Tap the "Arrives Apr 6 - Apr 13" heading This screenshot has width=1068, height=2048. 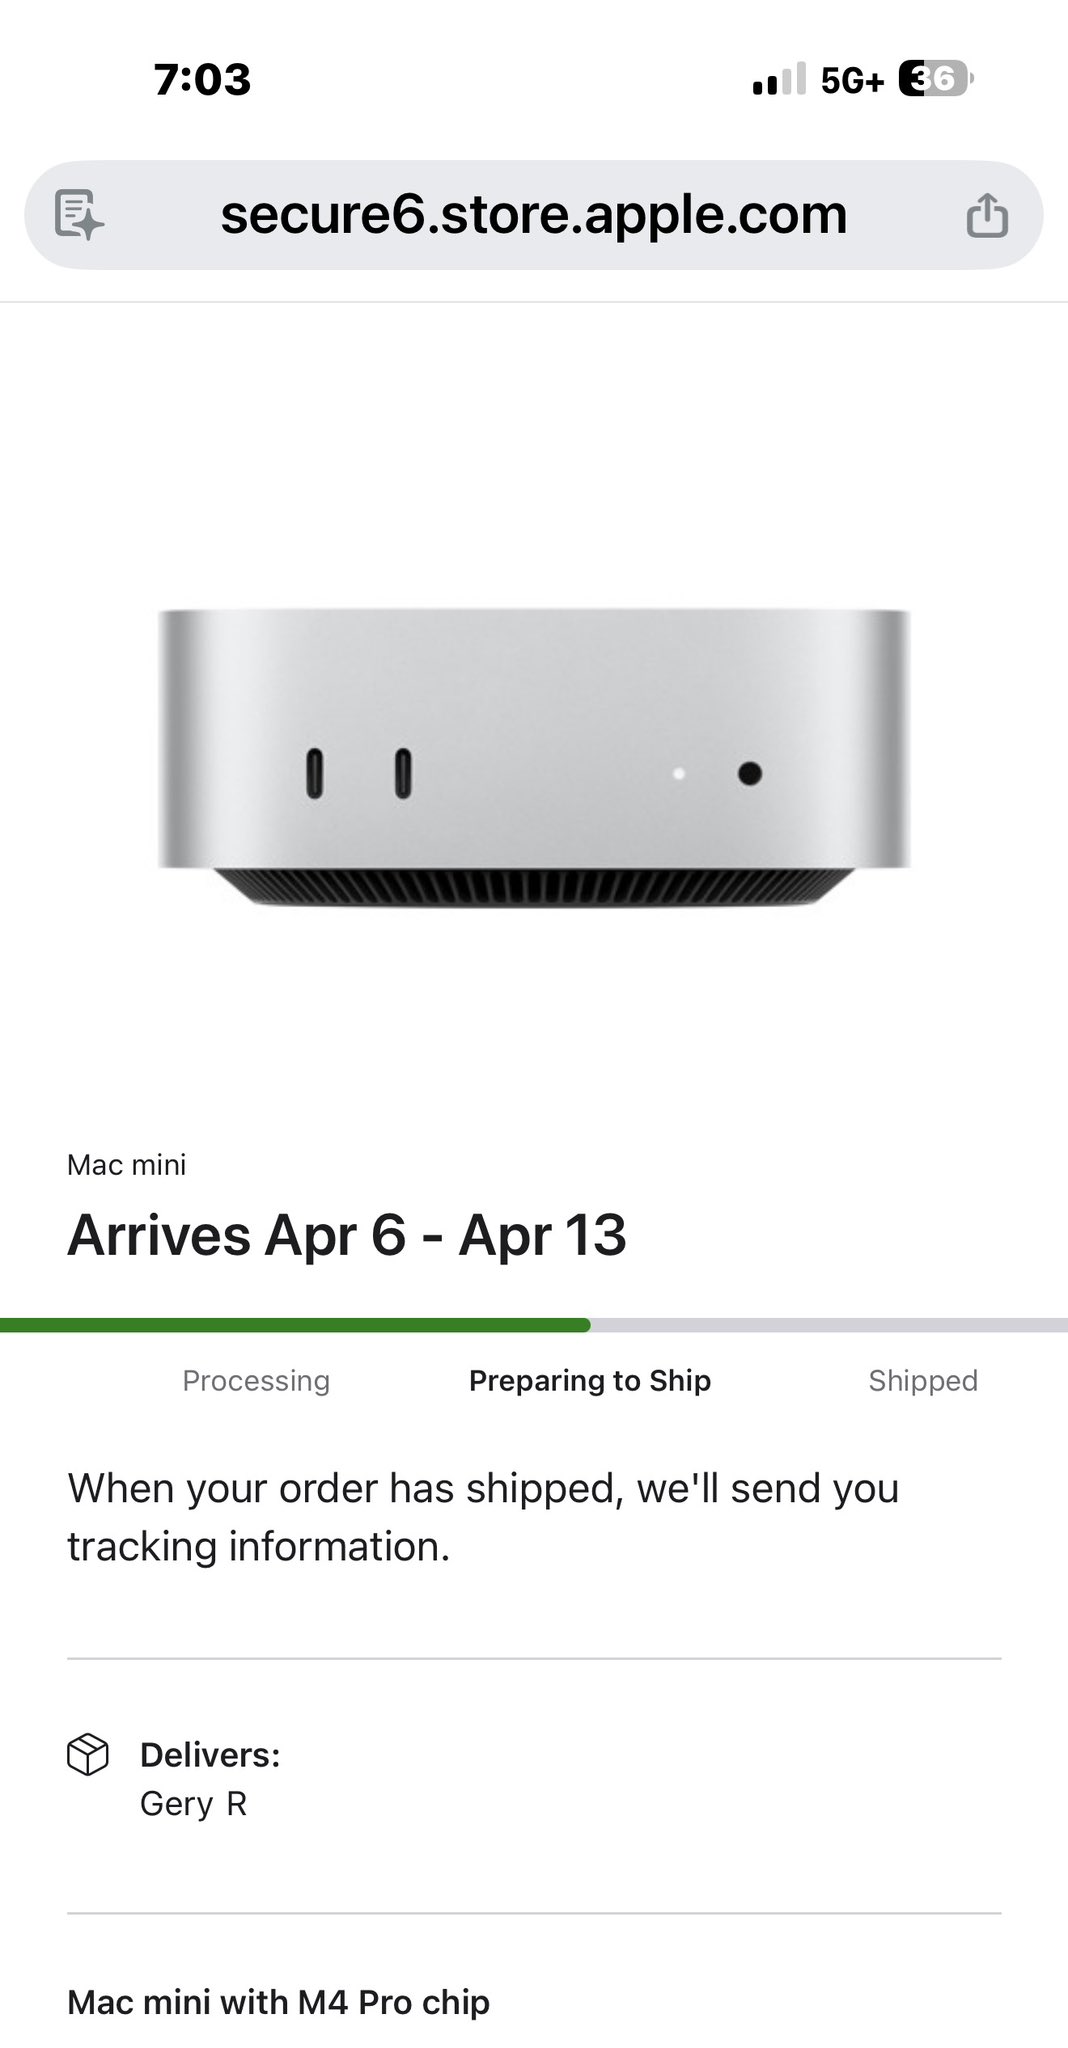[347, 1235]
